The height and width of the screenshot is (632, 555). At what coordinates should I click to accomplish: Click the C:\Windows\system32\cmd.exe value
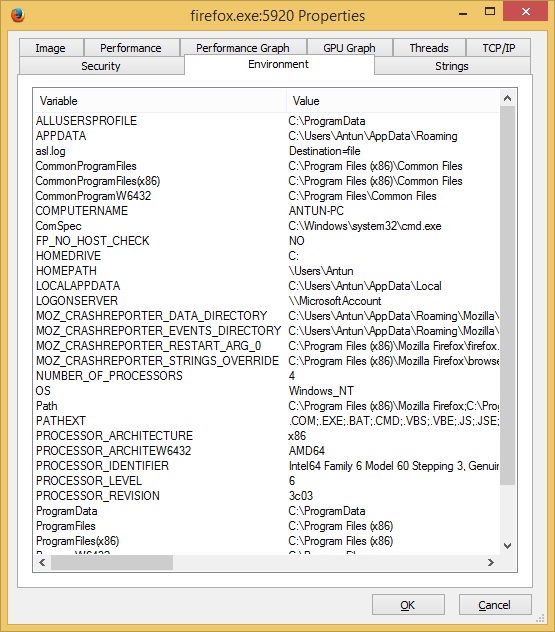(x=365, y=226)
